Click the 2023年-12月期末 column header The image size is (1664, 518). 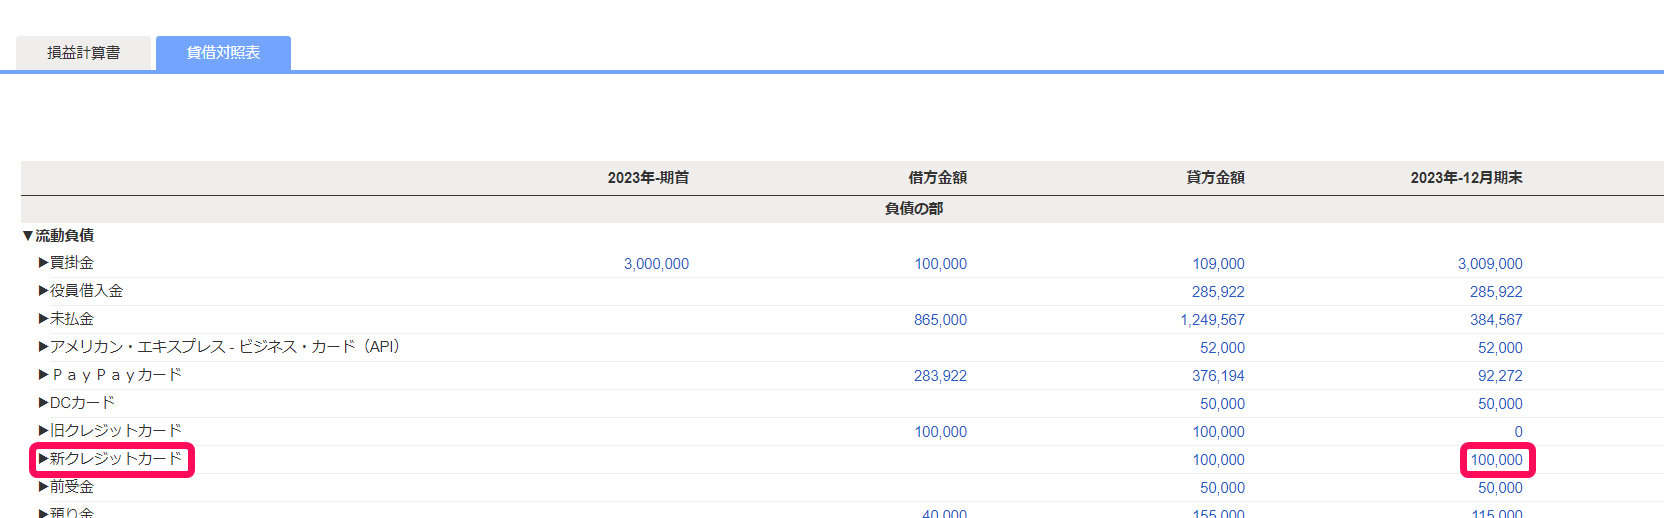pos(1466,178)
